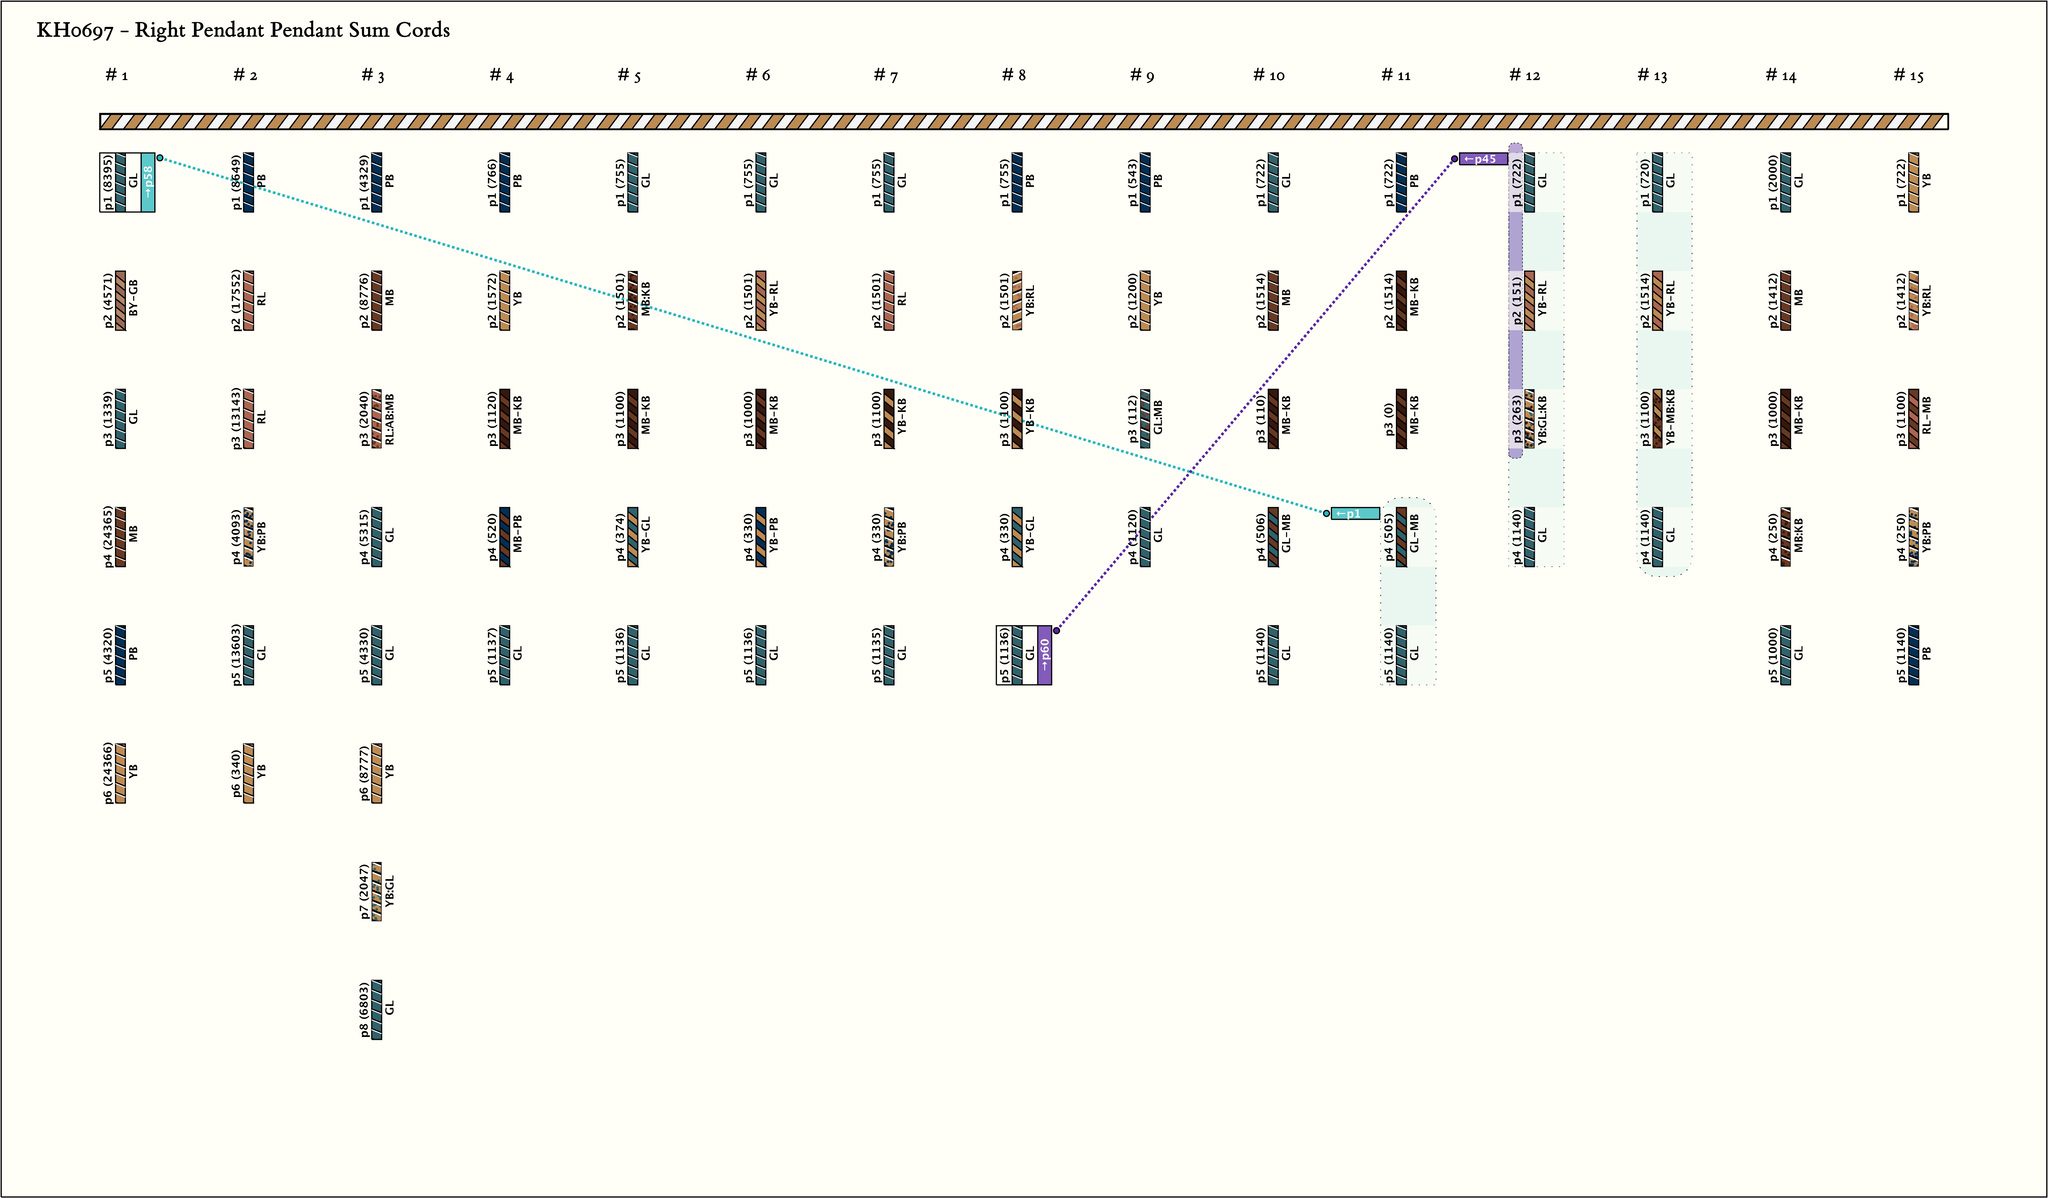Click the purple →p60 link tag
Image resolution: width=2048 pixels, height=1198 pixels.
click(1044, 655)
